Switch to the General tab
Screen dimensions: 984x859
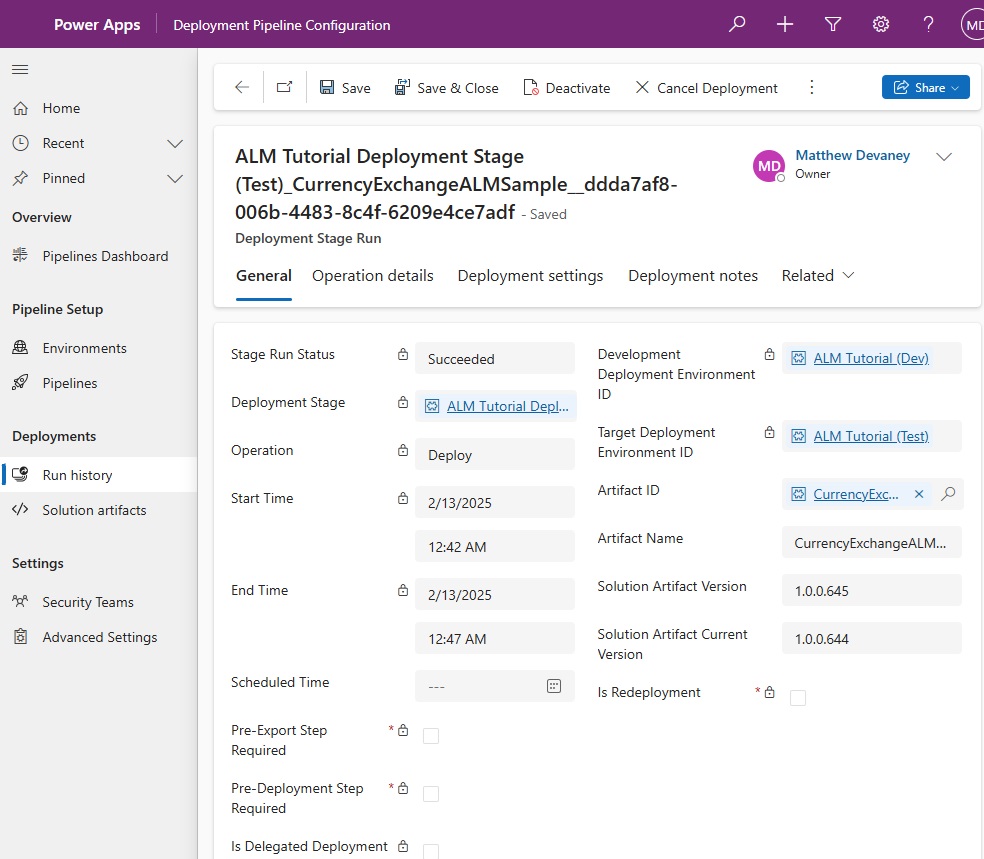[x=264, y=275]
